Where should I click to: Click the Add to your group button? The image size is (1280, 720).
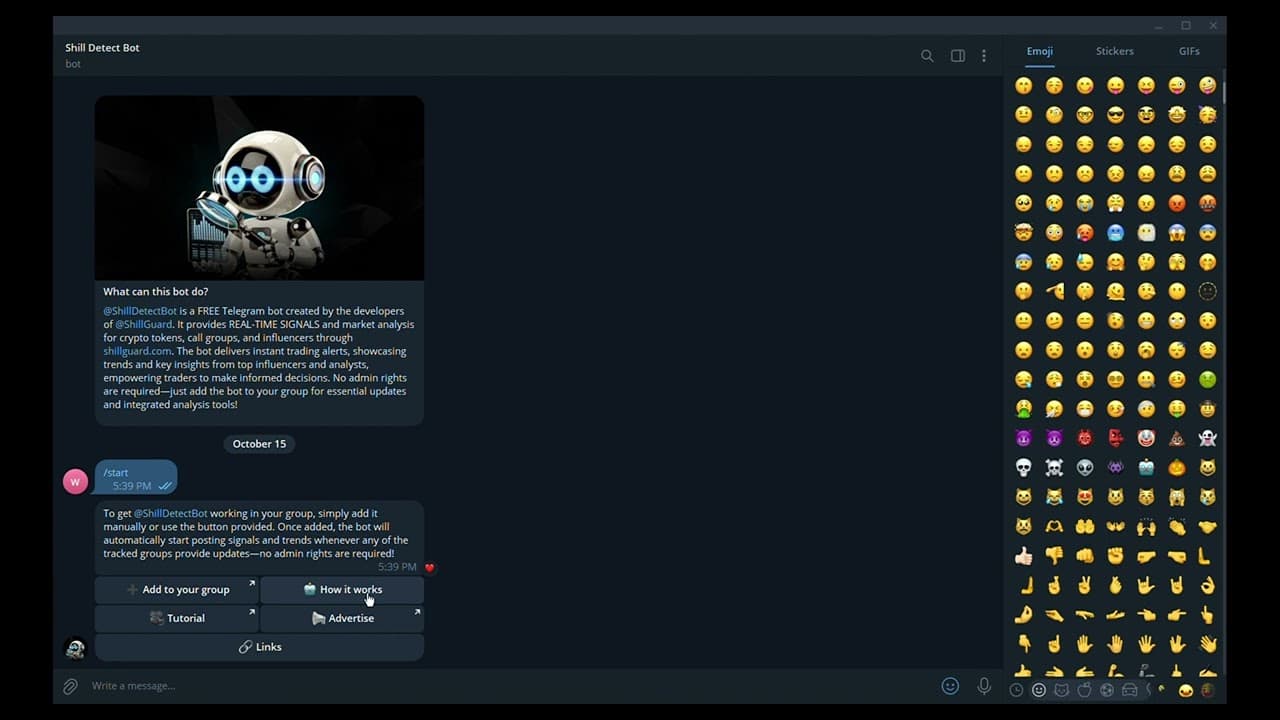point(176,590)
